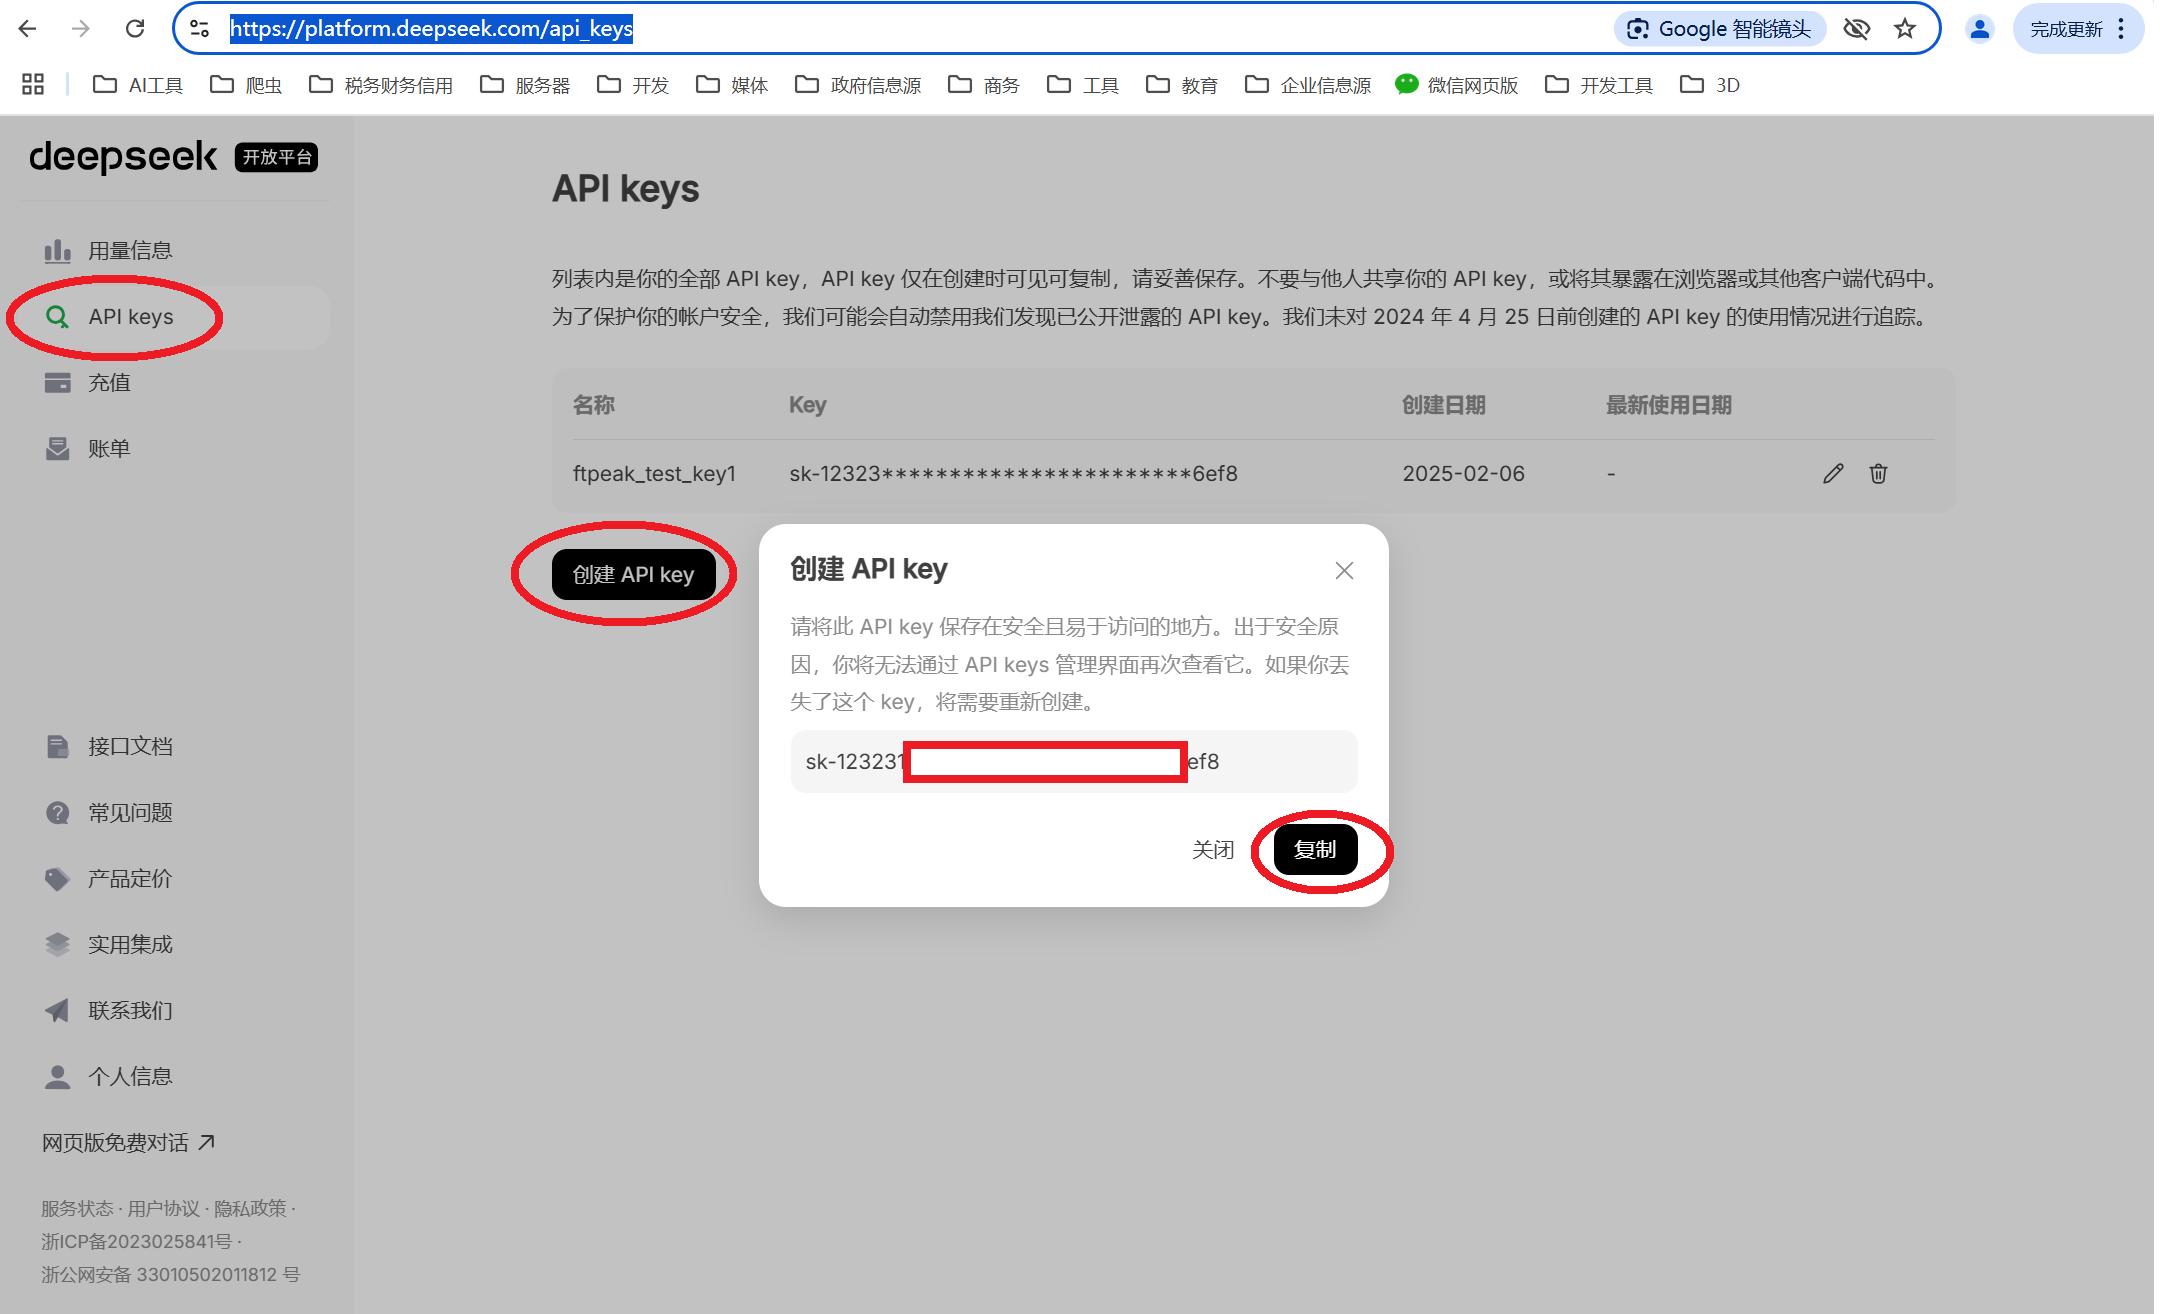Open 接口文档 documentation link
This screenshot has width=2160, height=1314.
(x=130, y=747)
